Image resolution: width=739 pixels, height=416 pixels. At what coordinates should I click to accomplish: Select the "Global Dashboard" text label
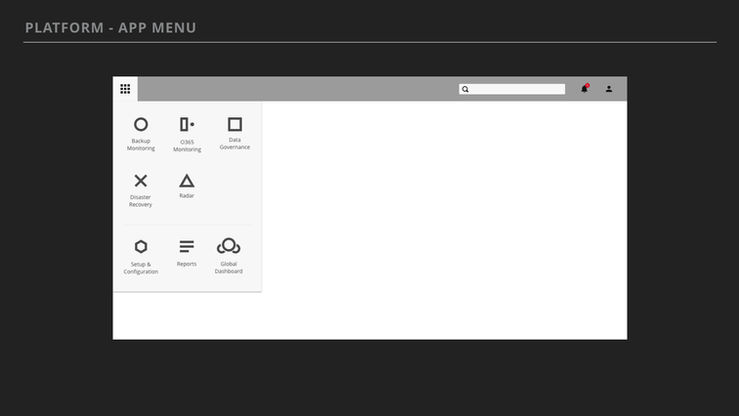click(x=229, y=268)
